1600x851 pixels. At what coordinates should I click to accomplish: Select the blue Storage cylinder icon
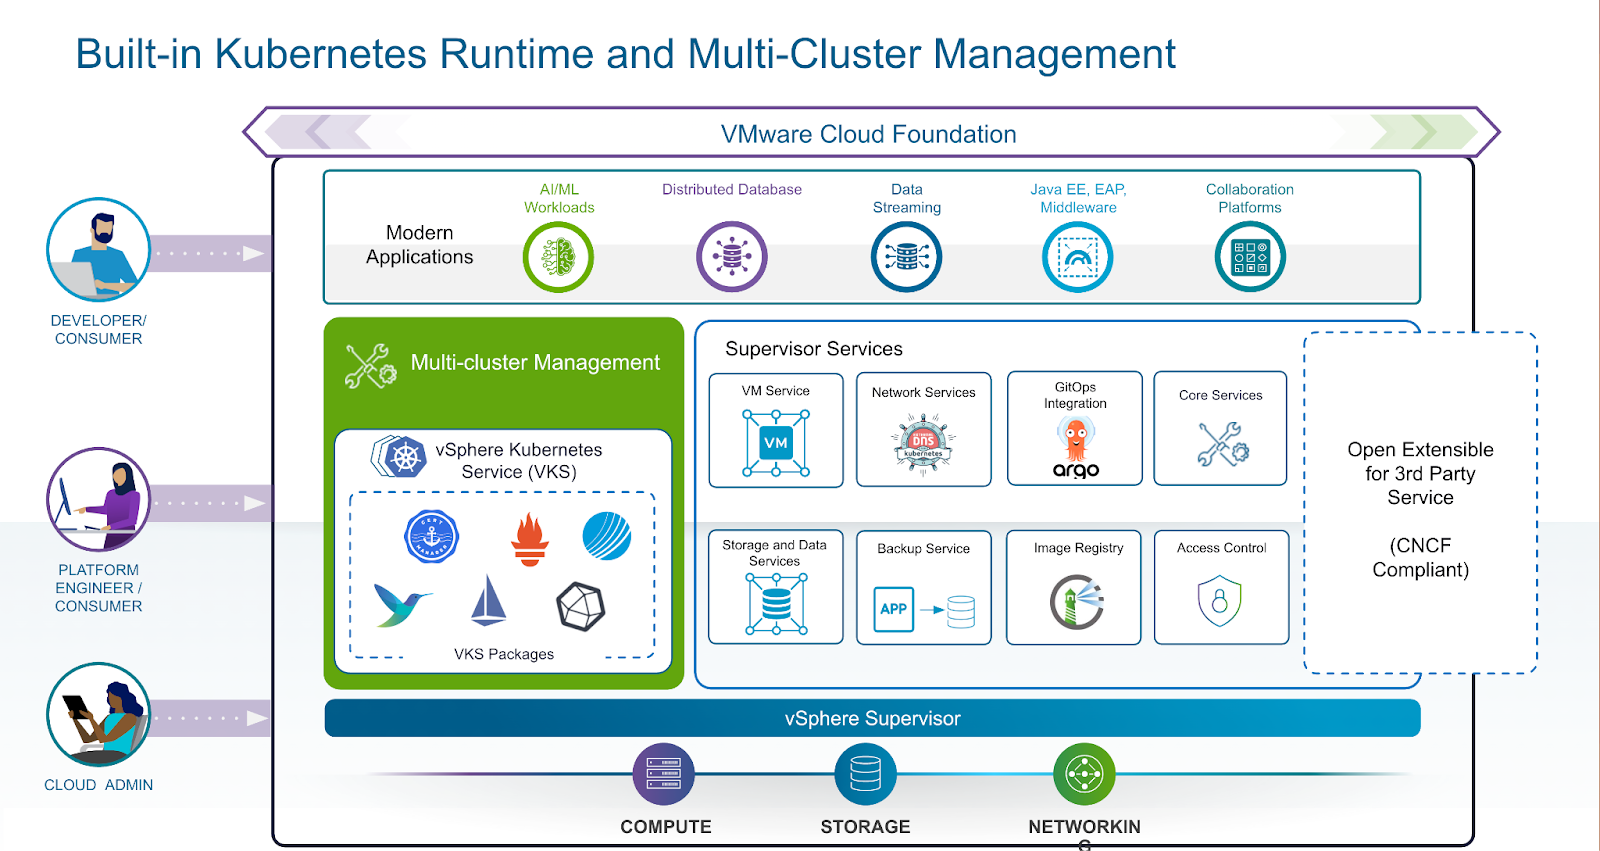coord(866,774)
